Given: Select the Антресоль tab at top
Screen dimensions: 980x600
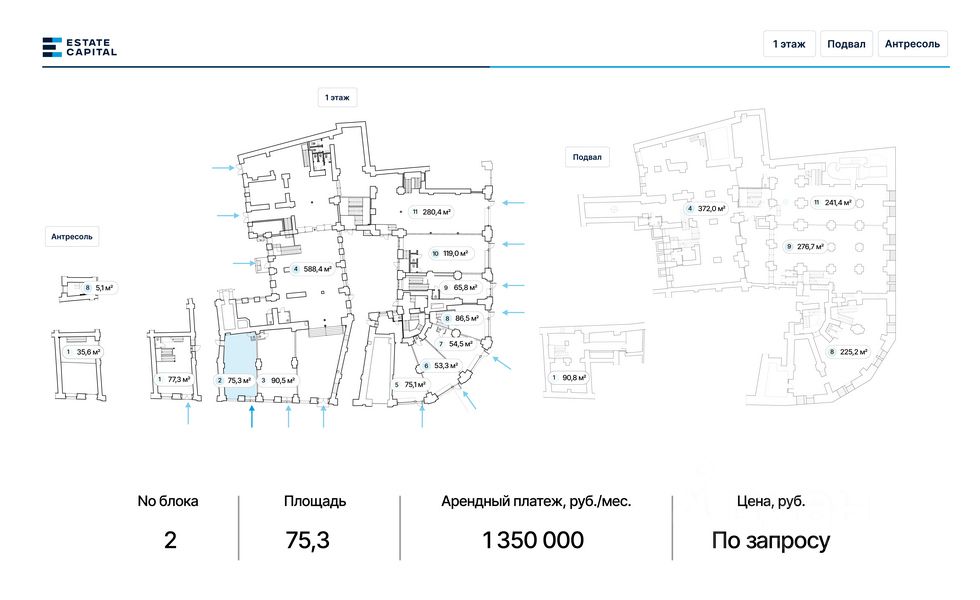Looking at the screenshot, I should [x=912, y=44].
